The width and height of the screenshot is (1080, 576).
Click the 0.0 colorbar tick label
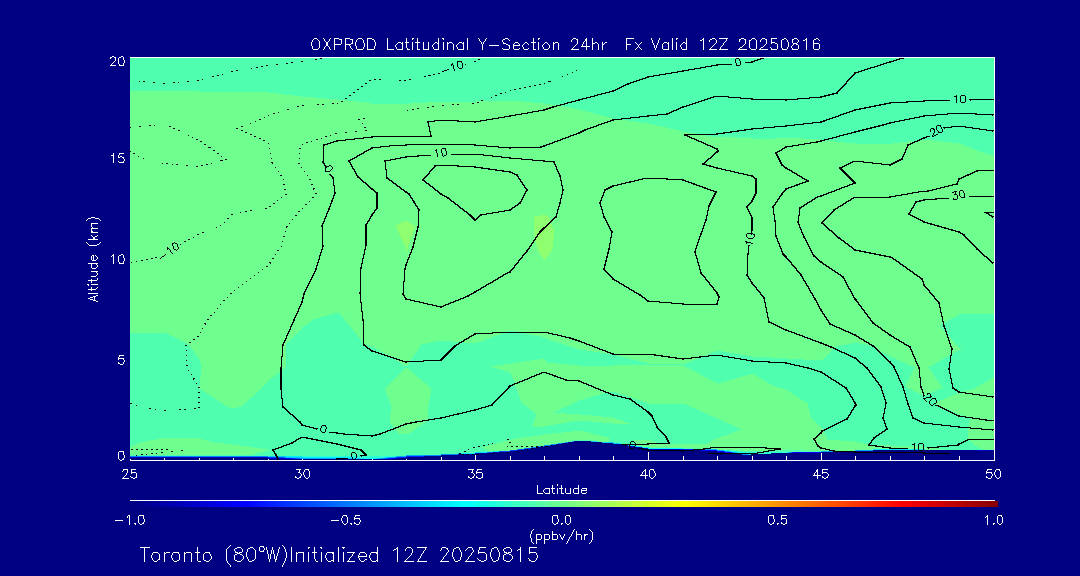(x=561, y=520)
